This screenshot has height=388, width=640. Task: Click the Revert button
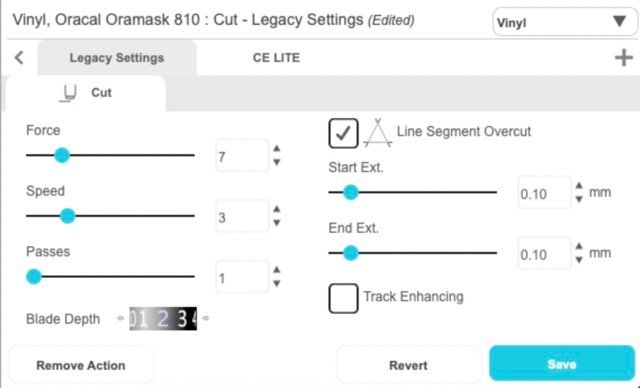coord(409,365)
